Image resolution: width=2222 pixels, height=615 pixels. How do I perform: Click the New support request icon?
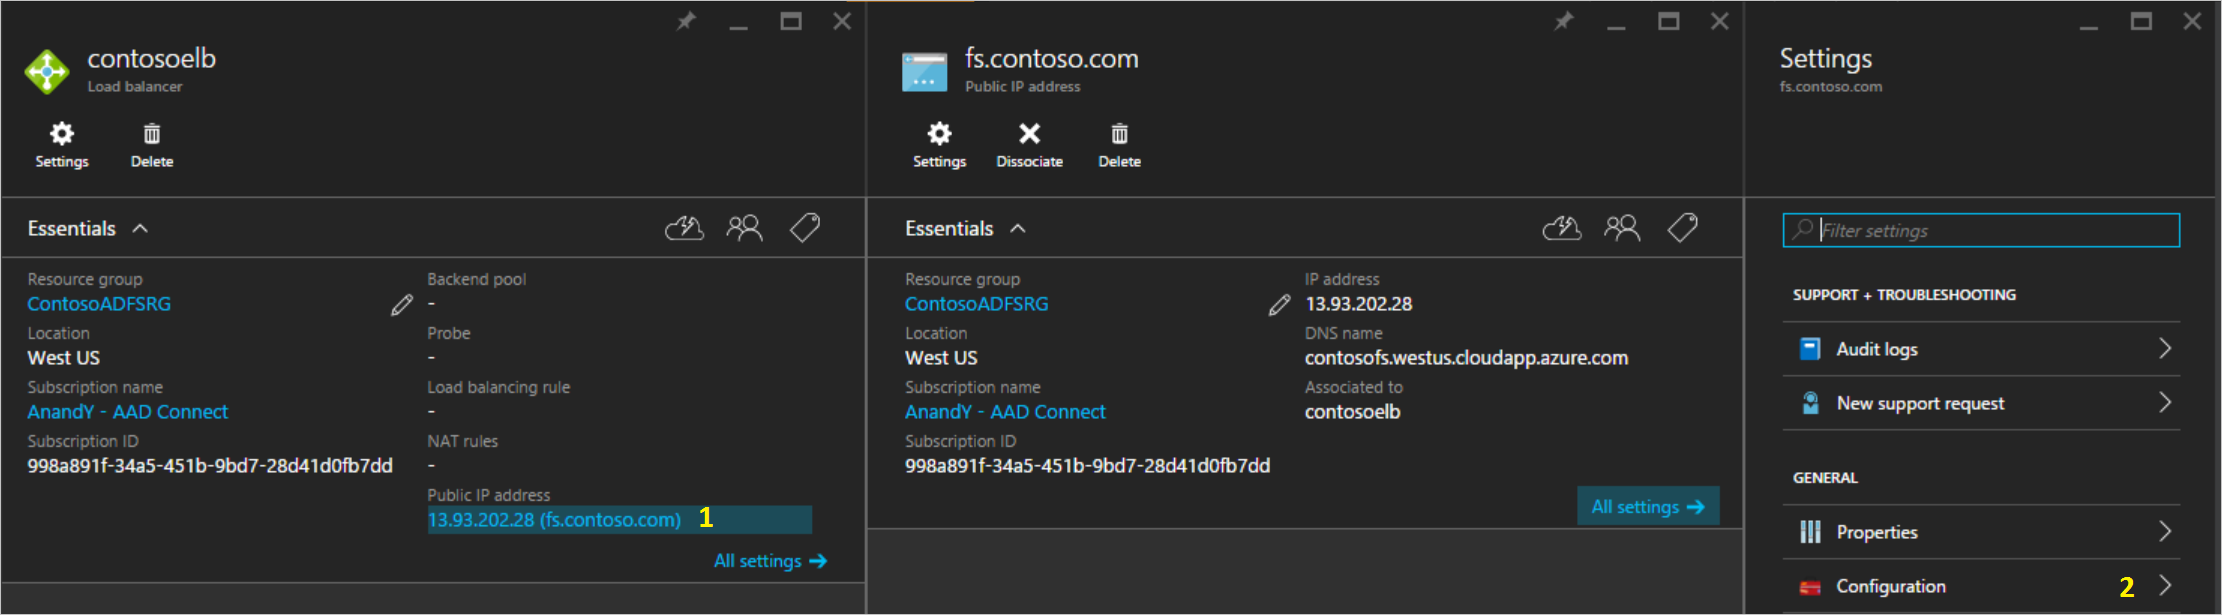1810,403
